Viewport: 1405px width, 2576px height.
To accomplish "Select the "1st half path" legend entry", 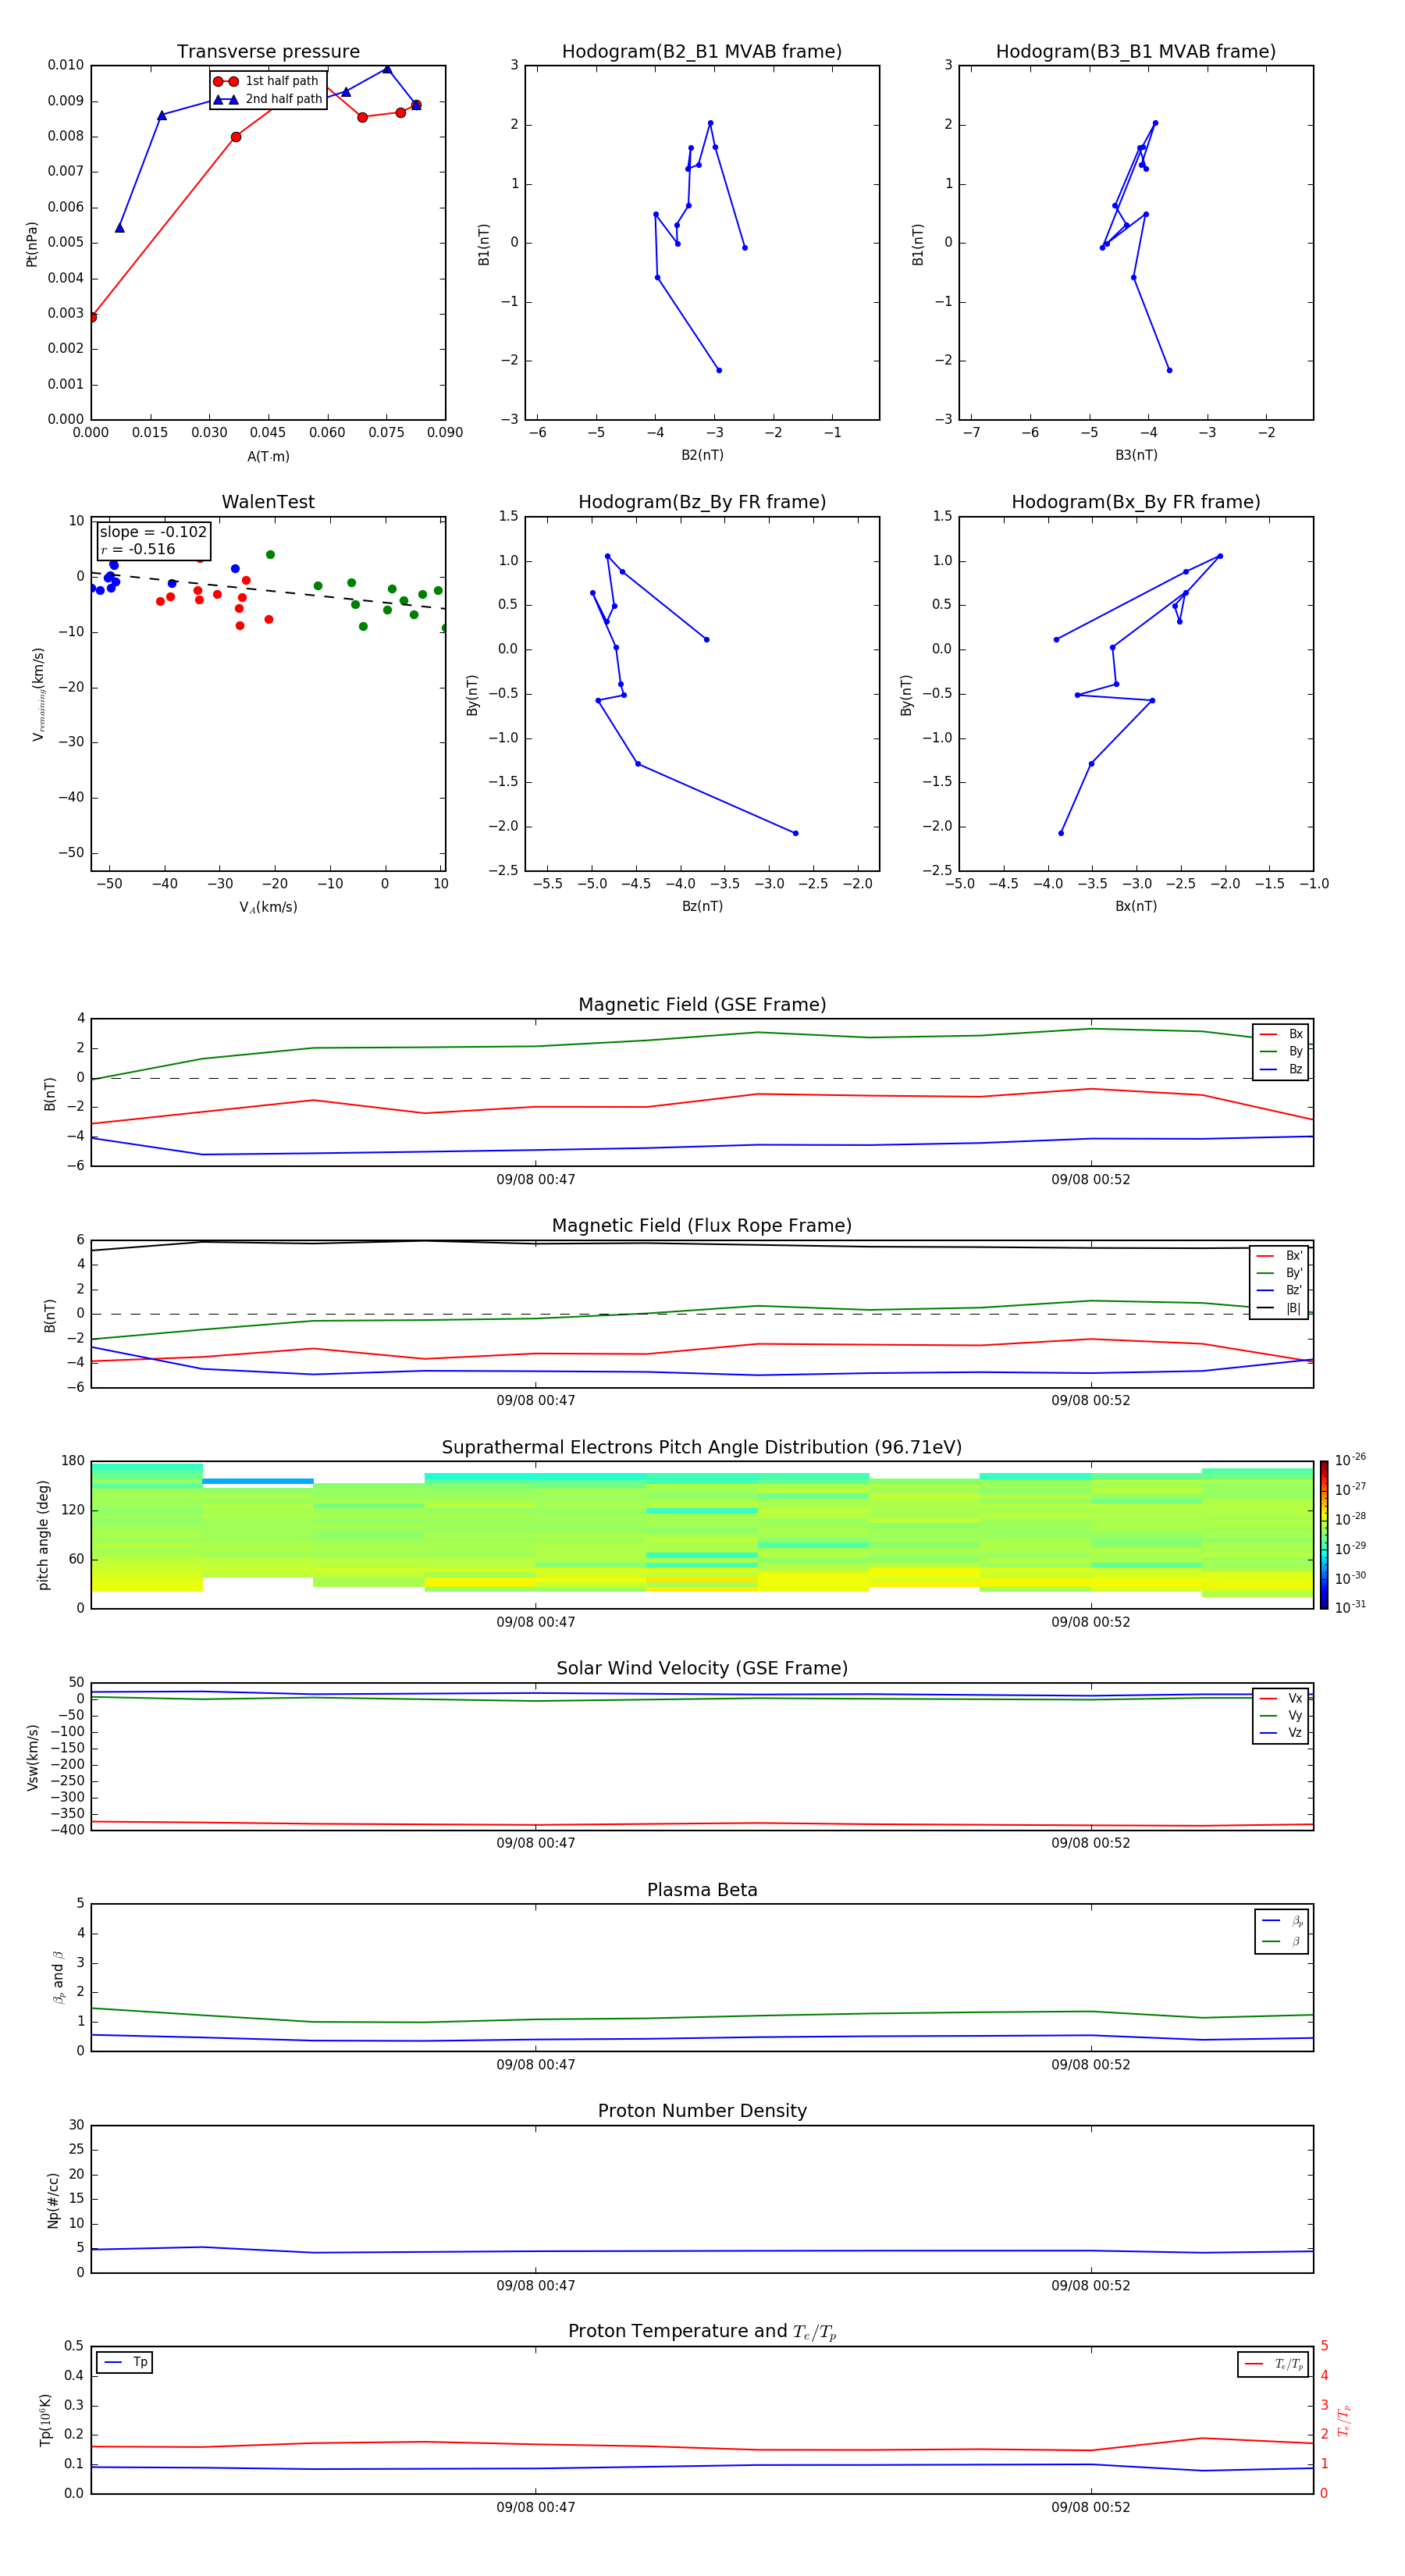I will click(x=266, y=81).
